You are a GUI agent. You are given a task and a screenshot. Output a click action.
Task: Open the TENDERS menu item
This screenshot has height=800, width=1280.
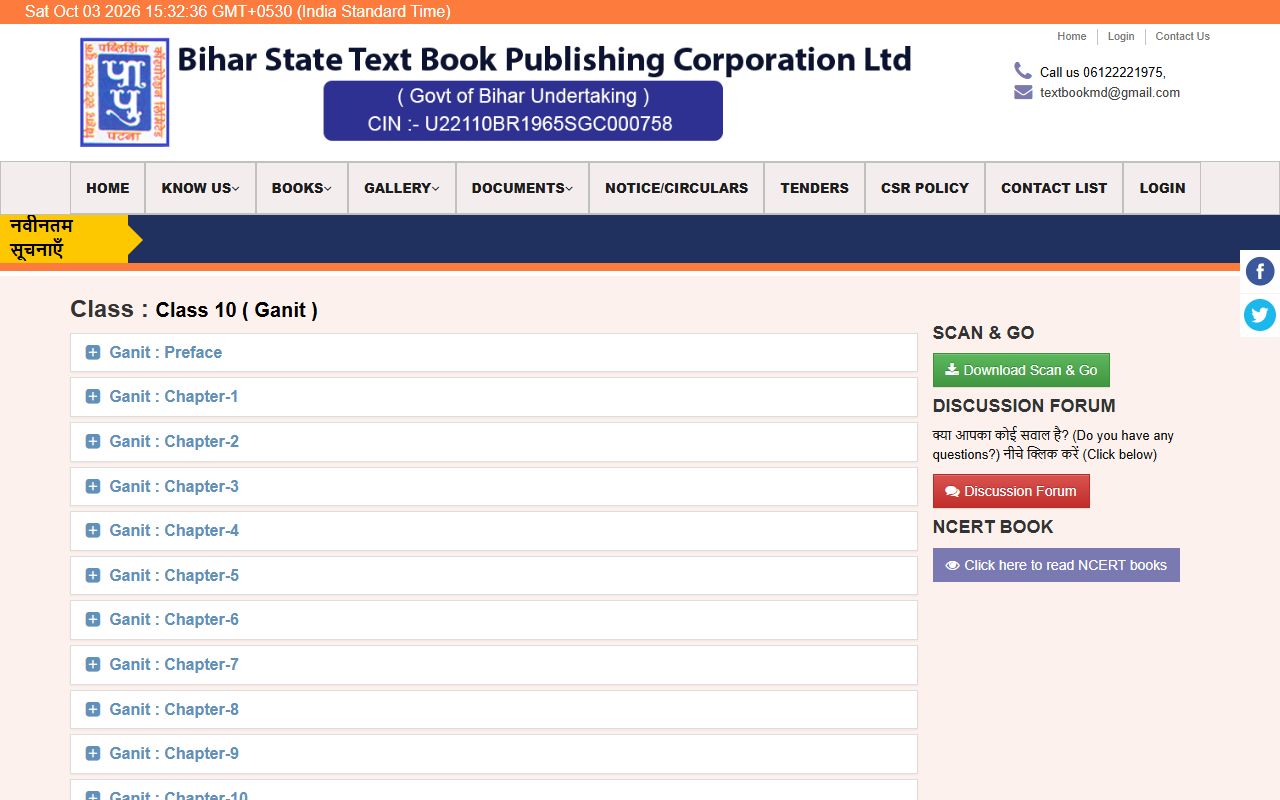(x=814, y=188)
